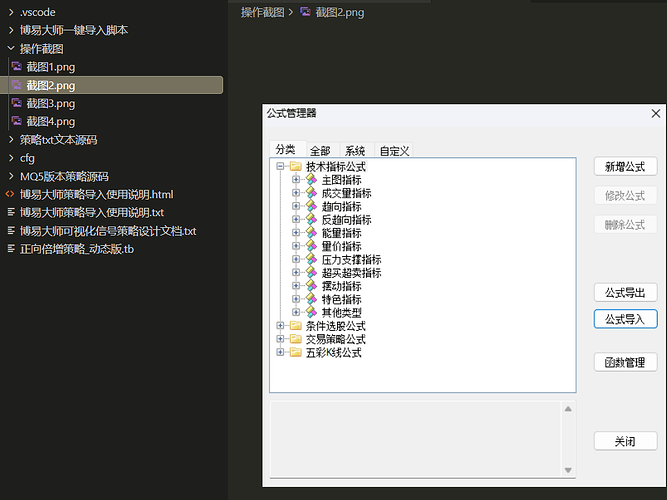Viewport: 667px width, 500px height.
Task: Select the 摆动指标 tree label
Action: tap(342, 286)
